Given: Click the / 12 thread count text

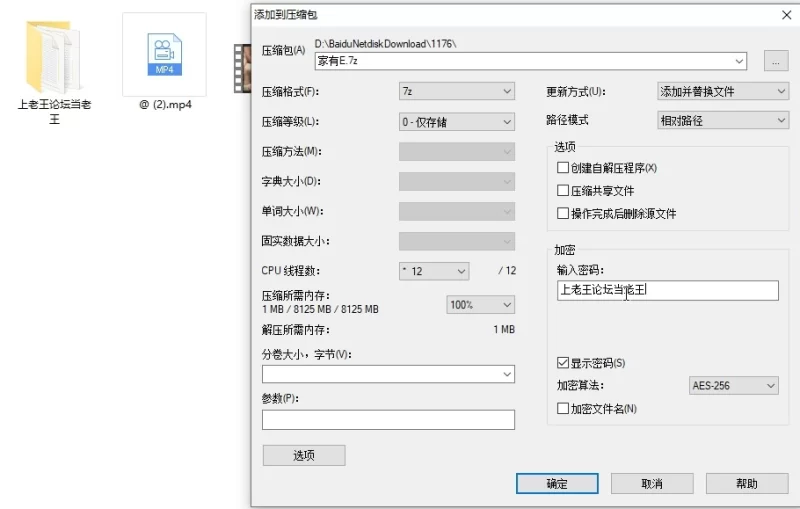Looking at the screenshot, I should (507, 271).
